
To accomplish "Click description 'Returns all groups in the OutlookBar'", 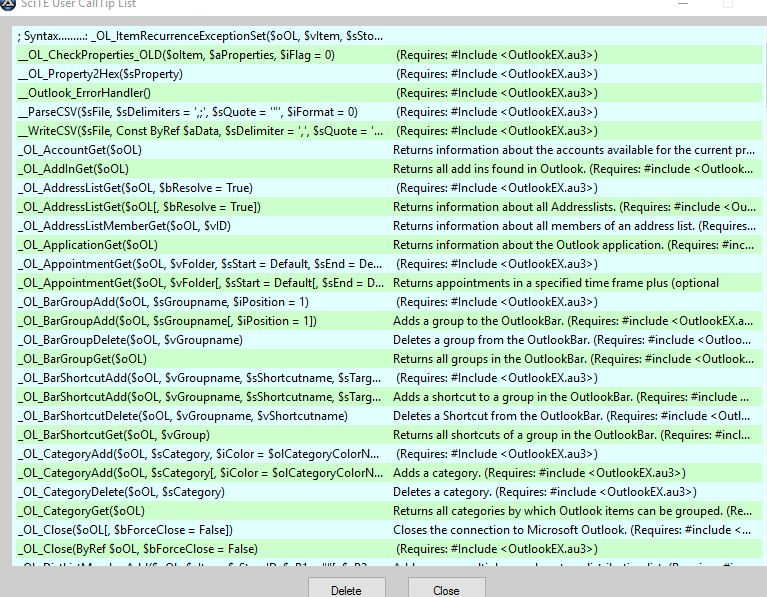I will point(573,360).
